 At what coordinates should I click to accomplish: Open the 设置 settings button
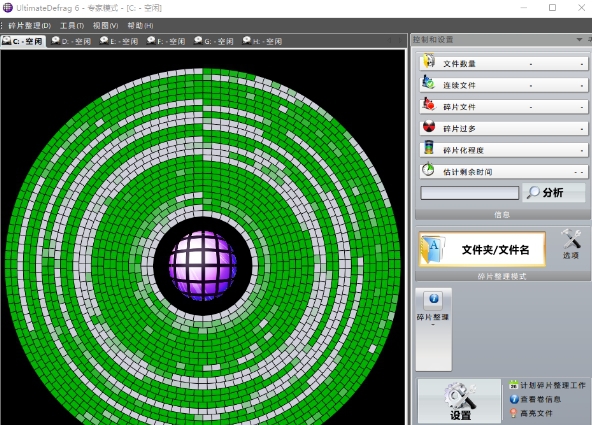pos(459,401)
